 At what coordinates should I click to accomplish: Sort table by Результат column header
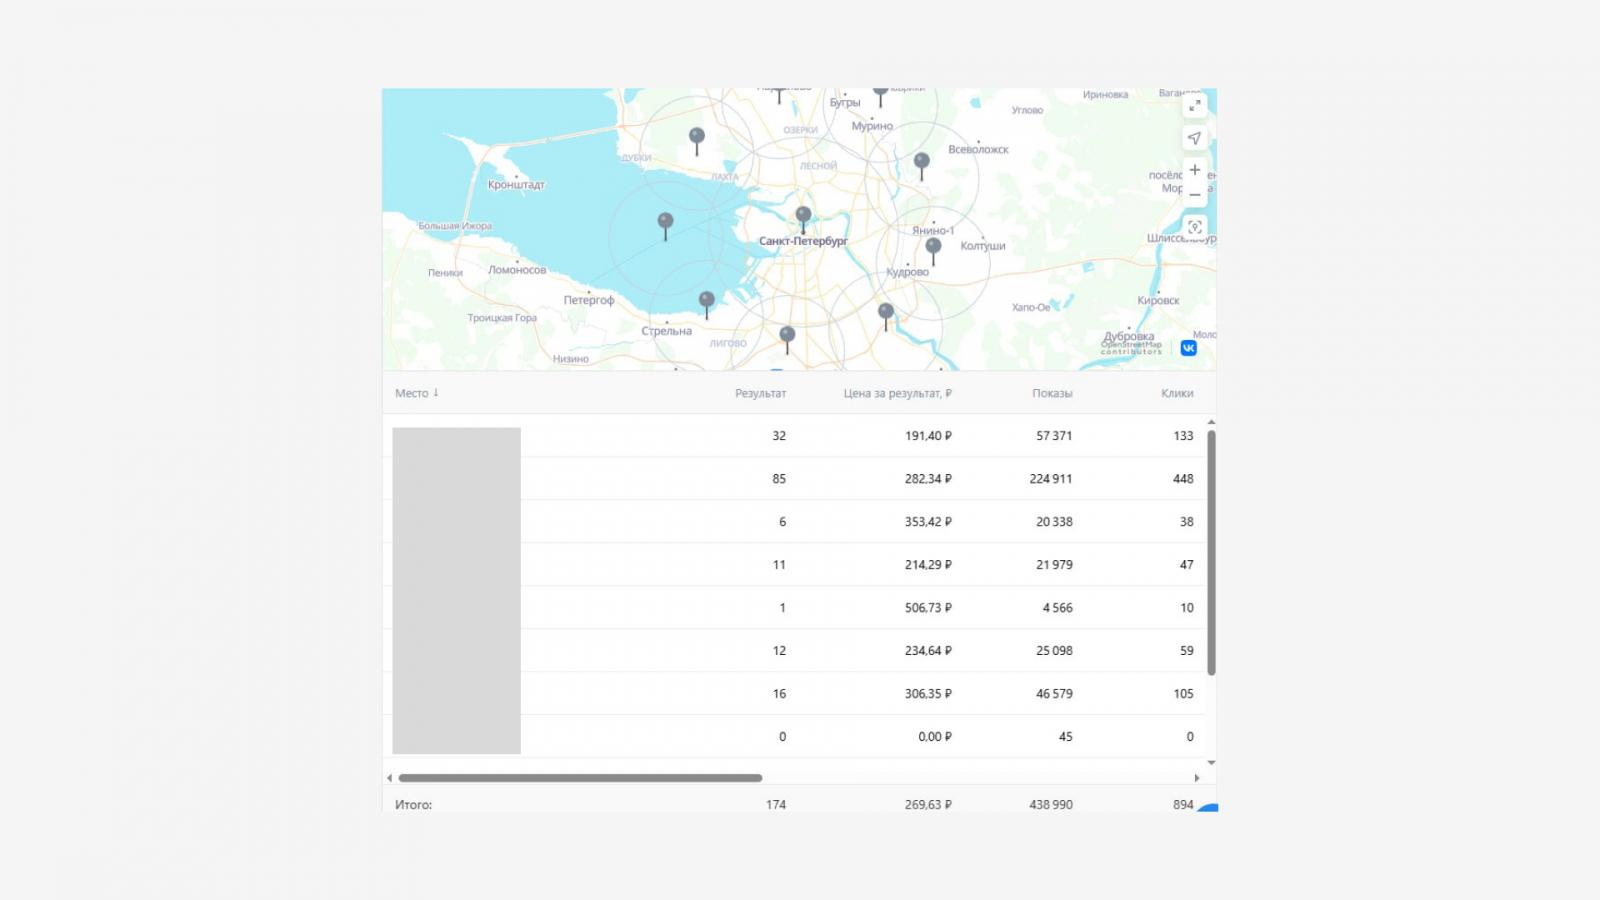pos(760,393)
